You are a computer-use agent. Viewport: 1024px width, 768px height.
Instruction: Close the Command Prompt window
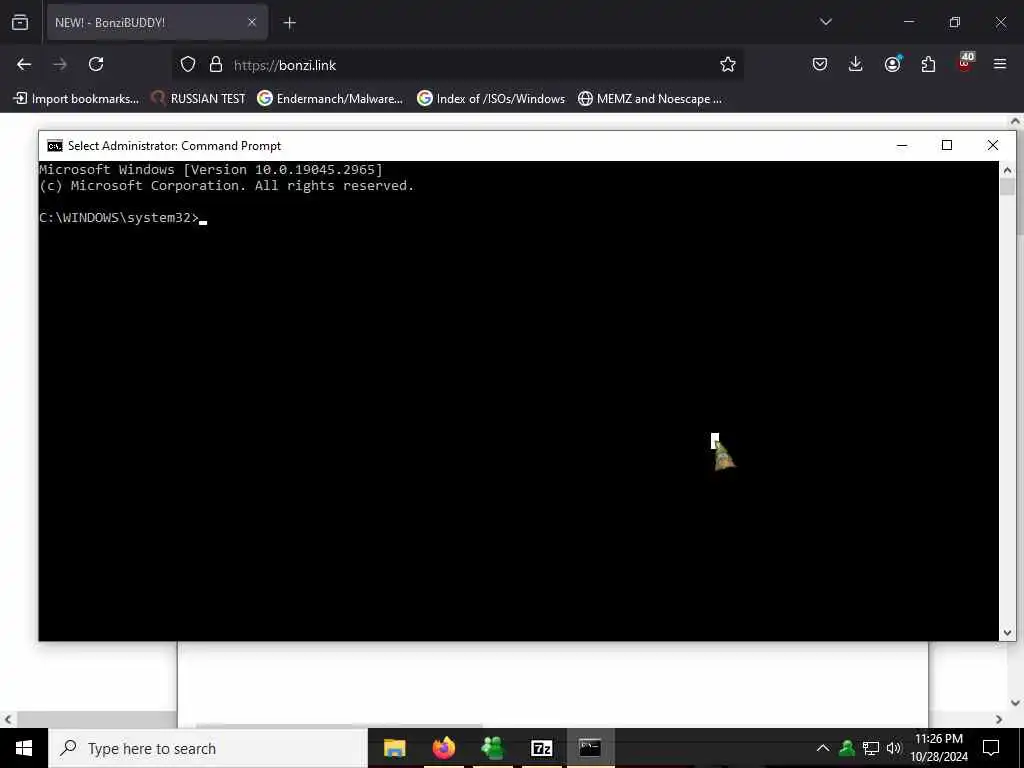pos(993,146)
